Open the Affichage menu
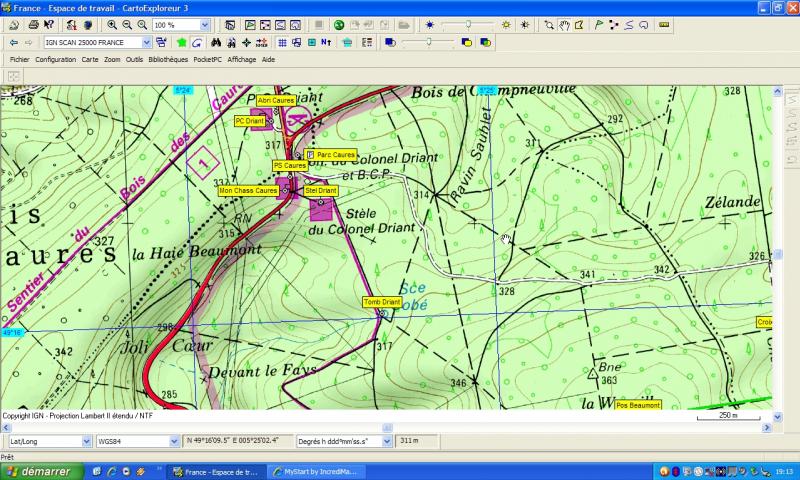Screen dimensions: 800x480 [x=242, y=59]
